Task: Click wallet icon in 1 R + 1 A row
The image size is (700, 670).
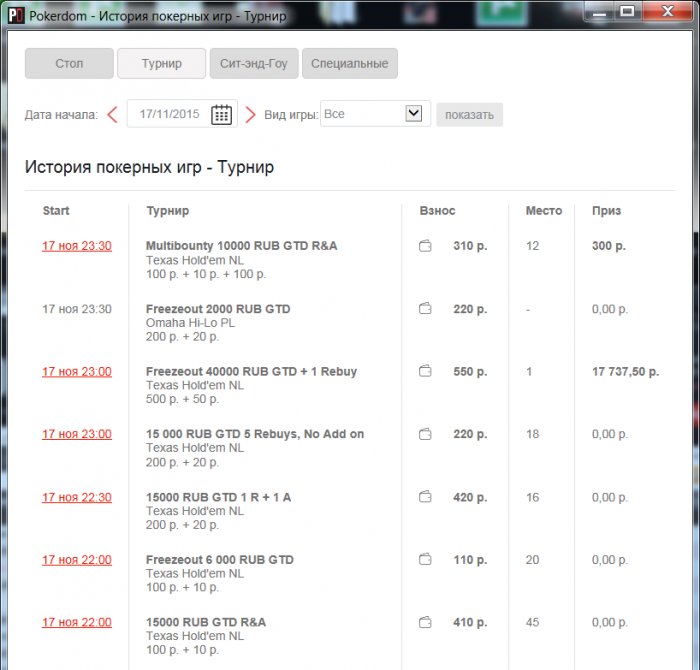Action: tap(425, 497)
